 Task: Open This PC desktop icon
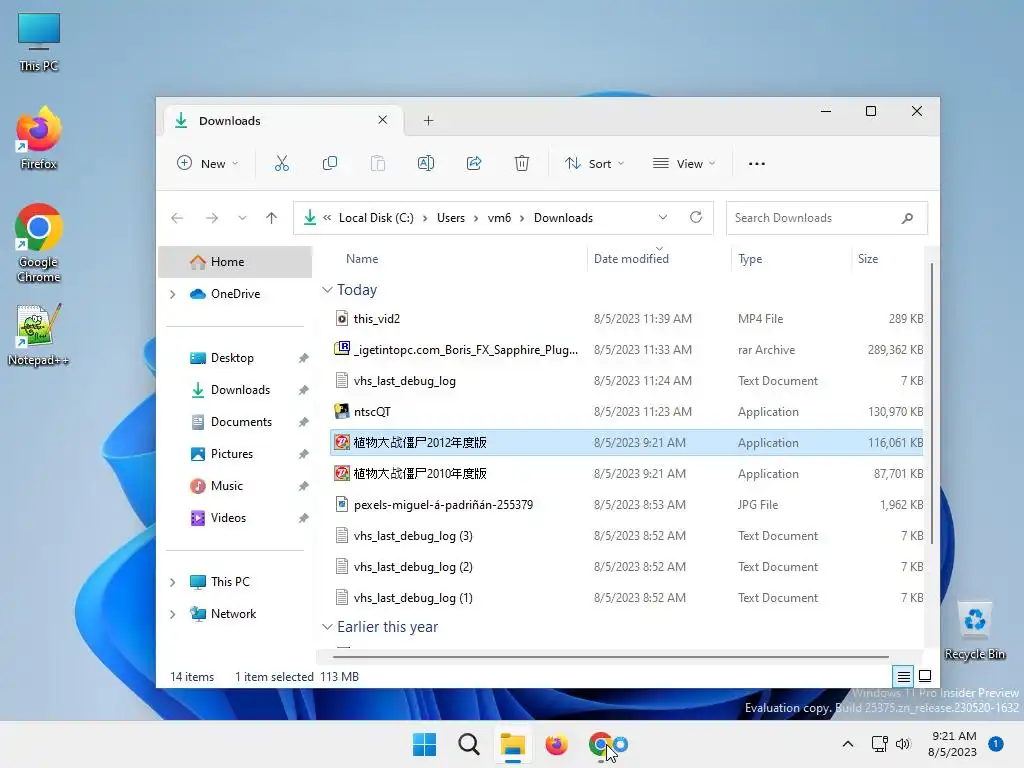click(39, 42)
